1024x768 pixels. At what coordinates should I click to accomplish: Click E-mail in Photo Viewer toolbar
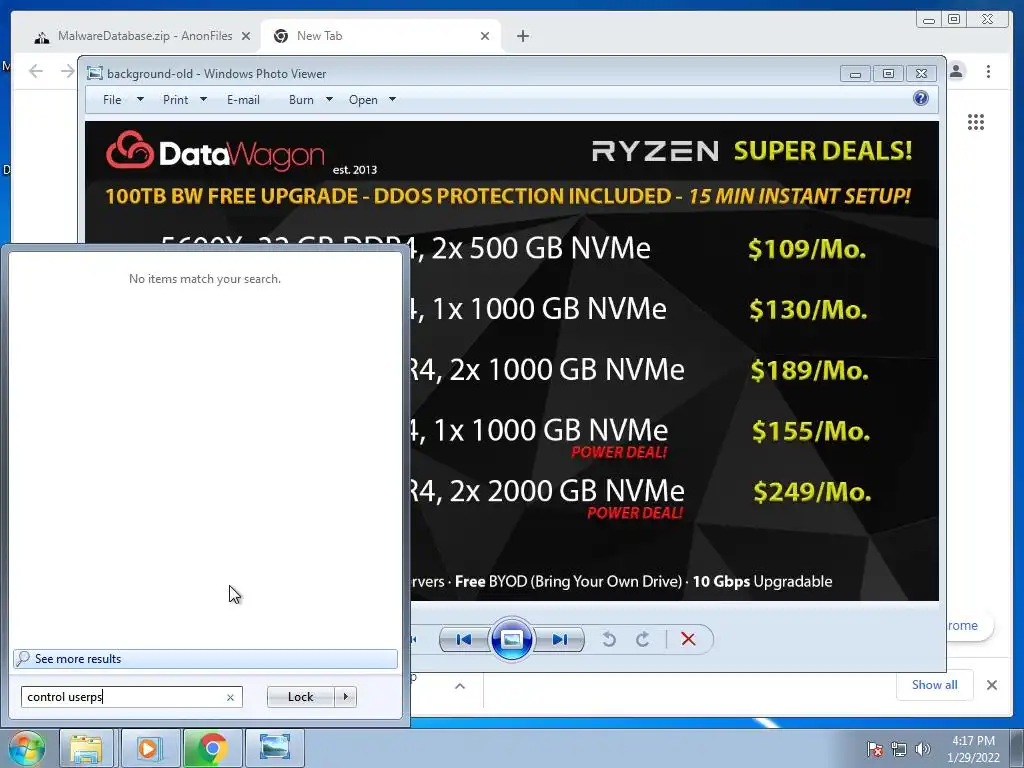click(x=243, y=100)
